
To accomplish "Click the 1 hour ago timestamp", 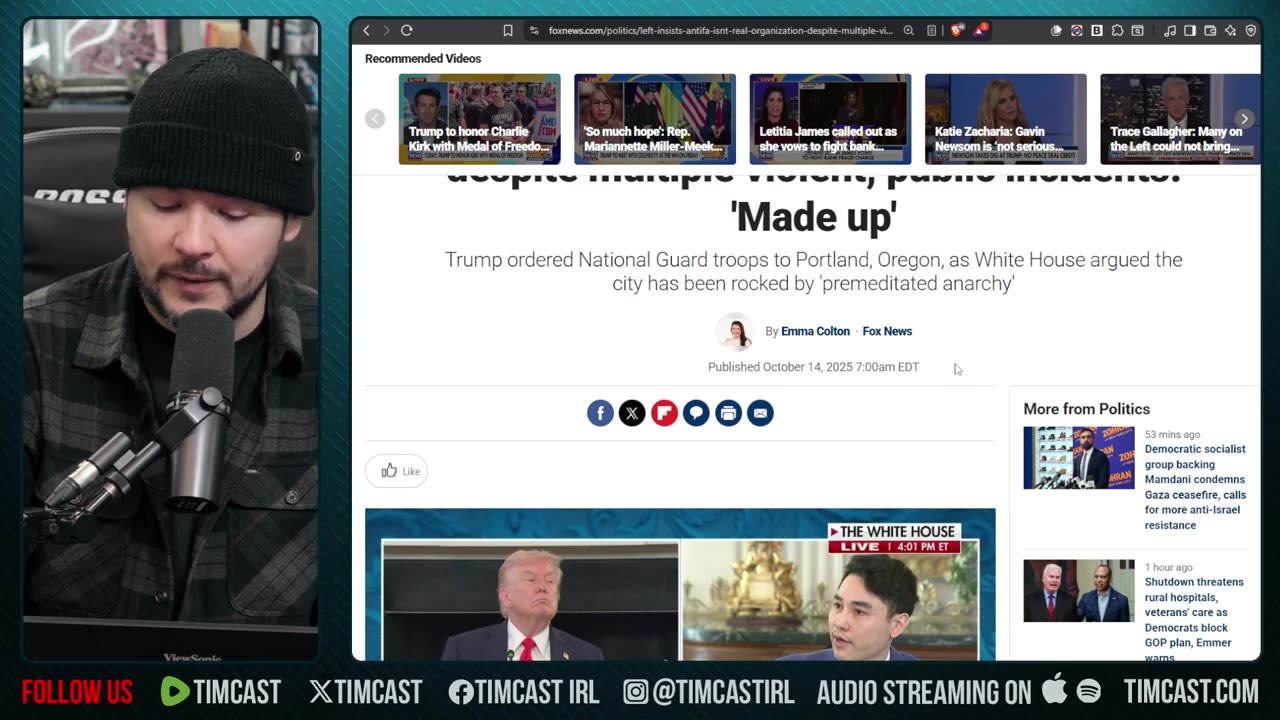I will (x=1169, y=568).
